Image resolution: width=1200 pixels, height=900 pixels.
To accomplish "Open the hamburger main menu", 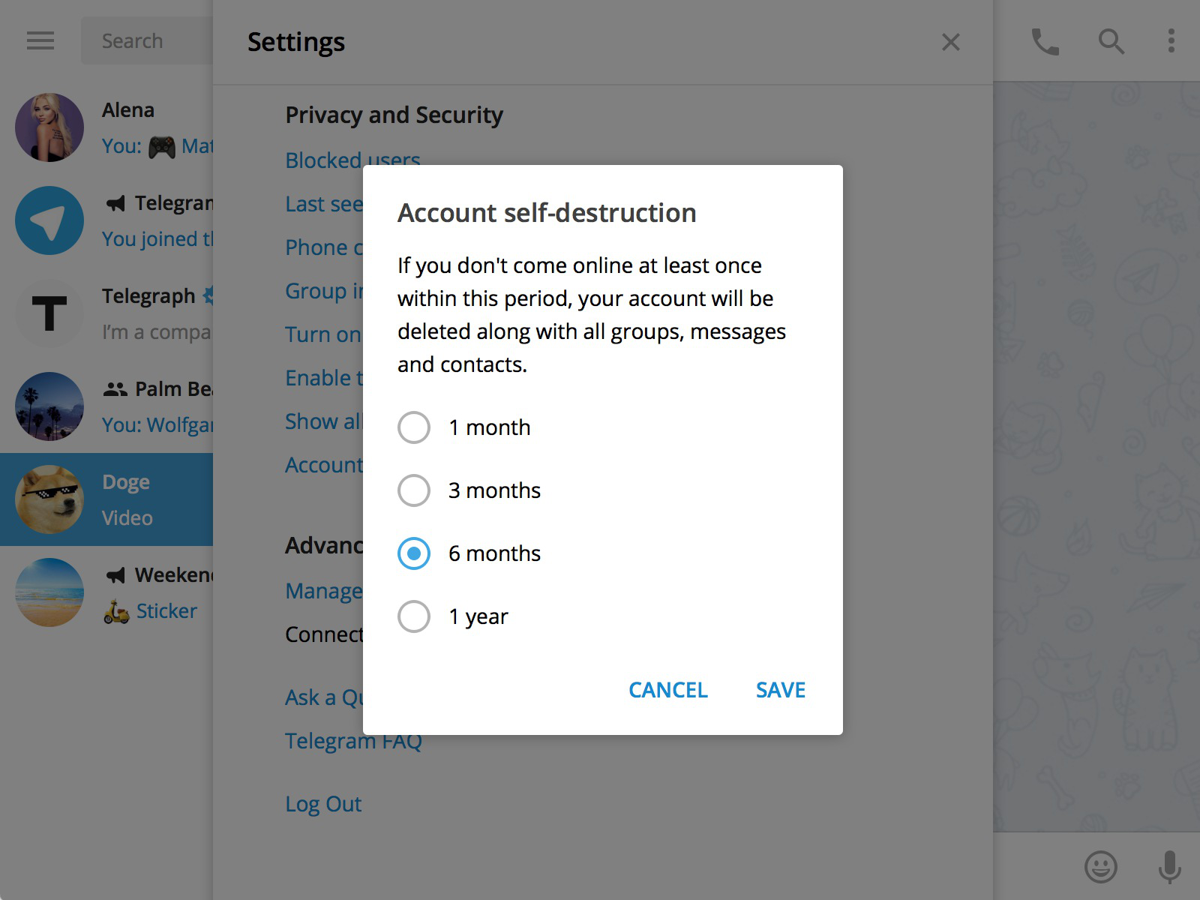I will pos(41,41).
